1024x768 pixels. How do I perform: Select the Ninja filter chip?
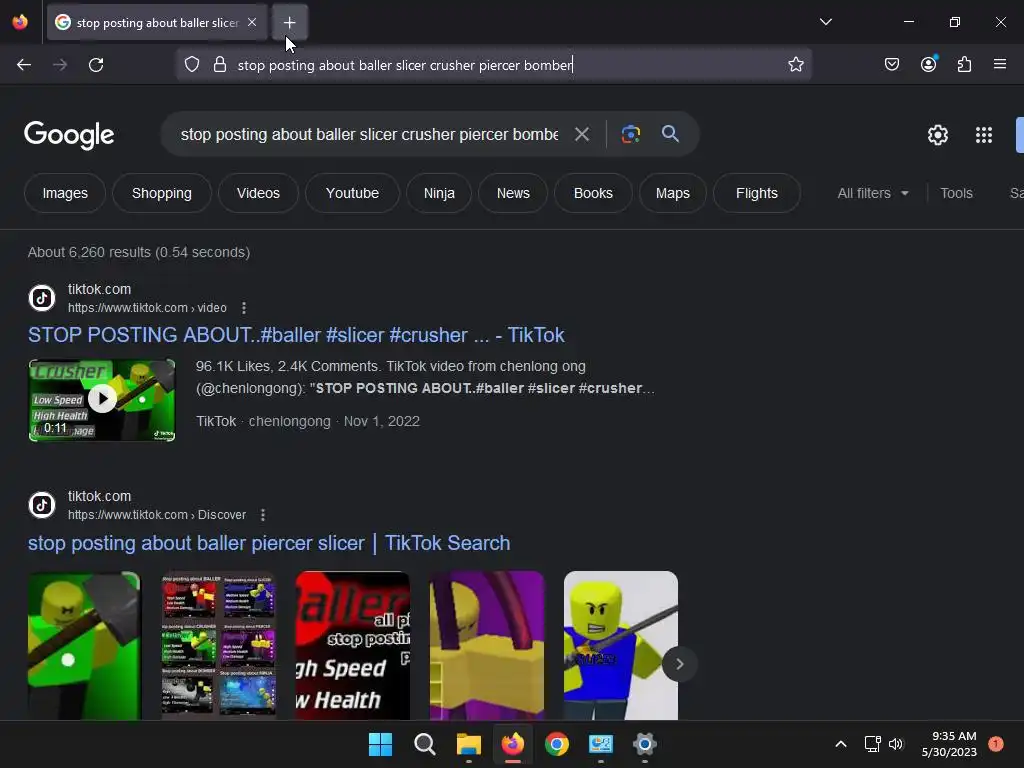[439, 193]
